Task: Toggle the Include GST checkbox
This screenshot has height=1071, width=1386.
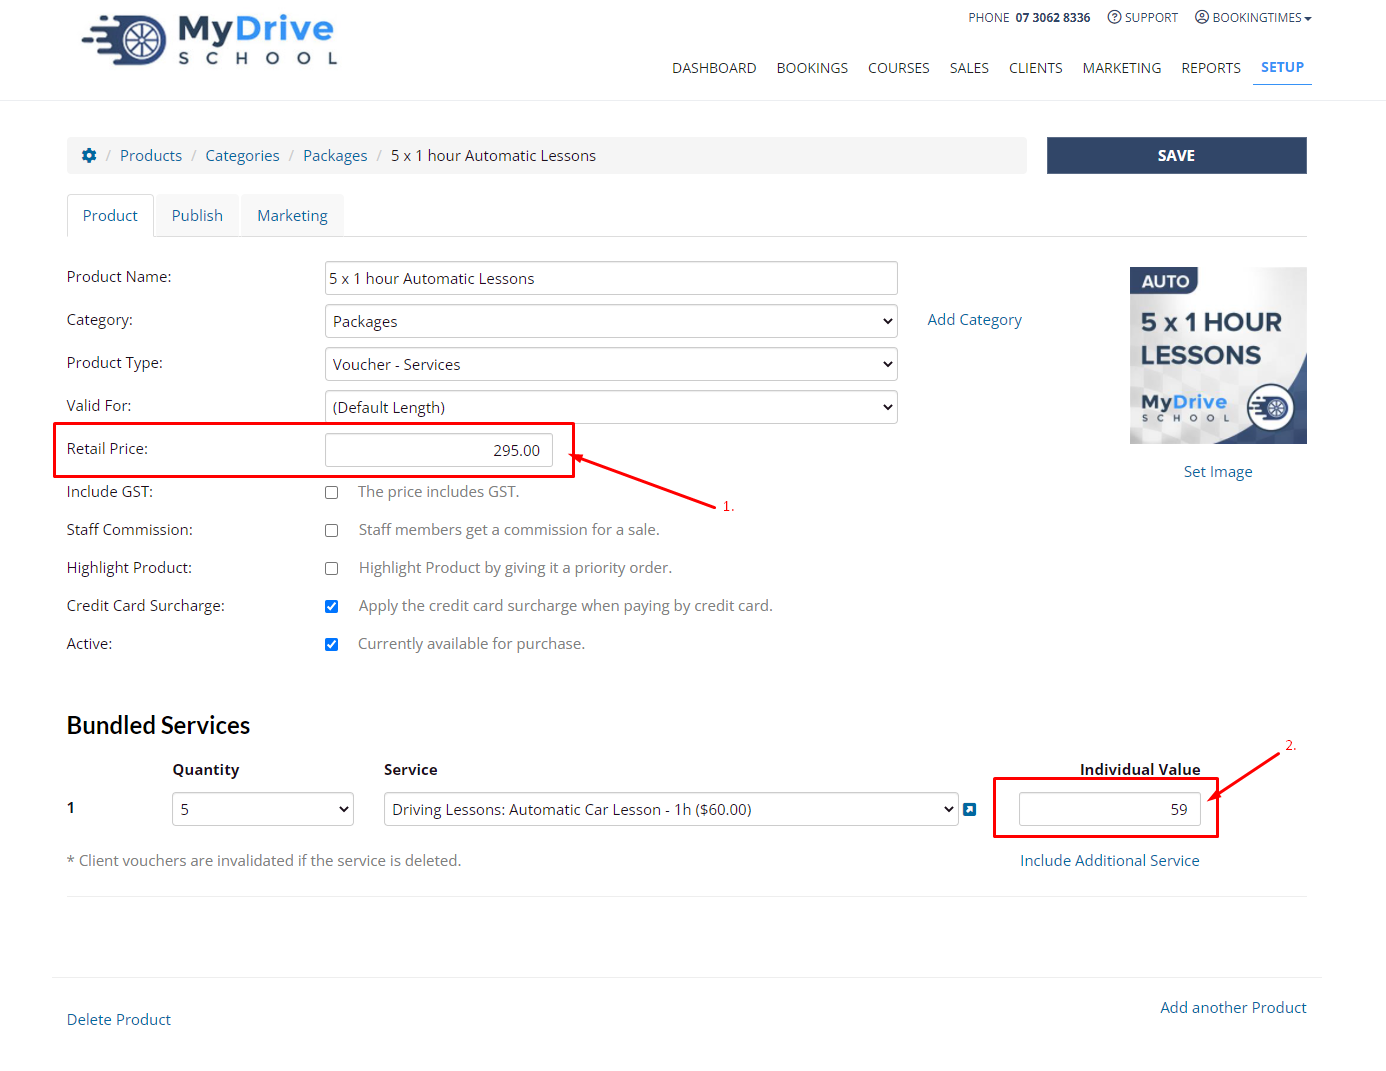Action: pyautogui.click(x=332, y=492)
